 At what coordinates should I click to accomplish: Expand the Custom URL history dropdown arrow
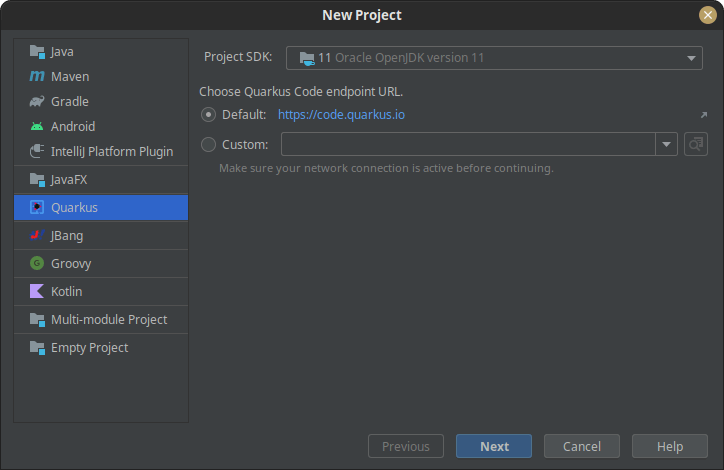point(666,144)
